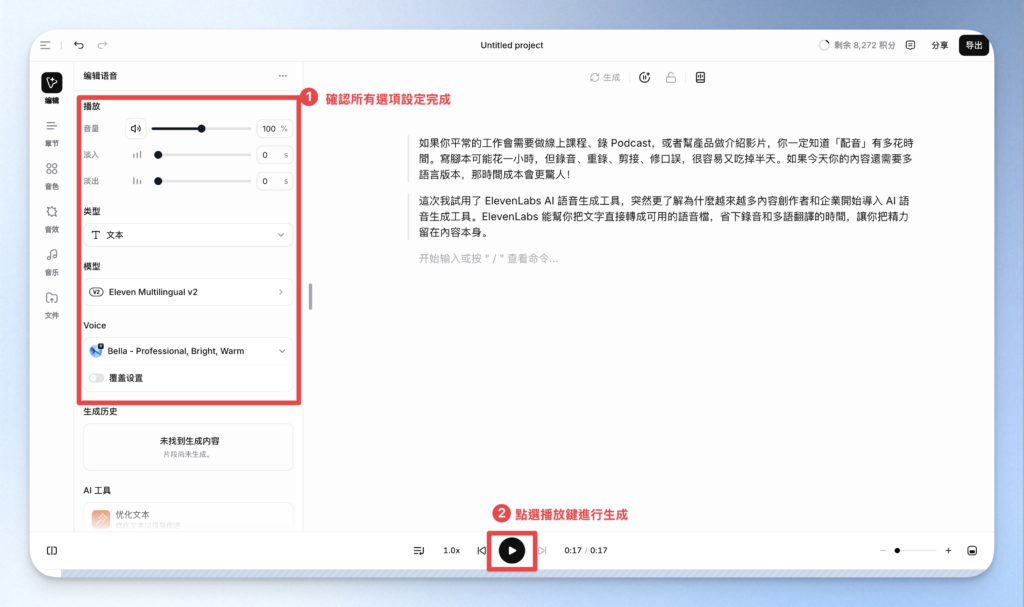Open the Eleven Multilingual v2 model selector
Screen dimensions: 1024x607
(188, 292)
